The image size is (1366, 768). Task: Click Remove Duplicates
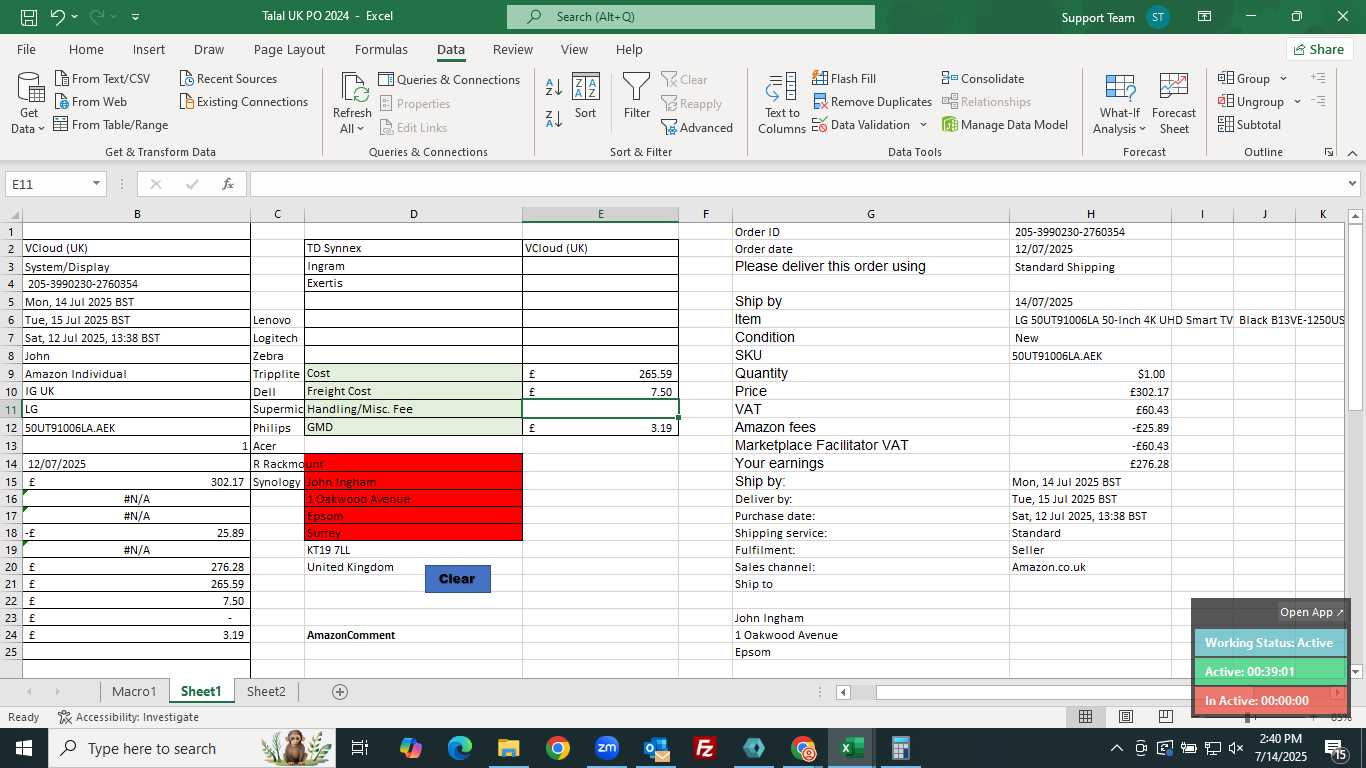872,101
